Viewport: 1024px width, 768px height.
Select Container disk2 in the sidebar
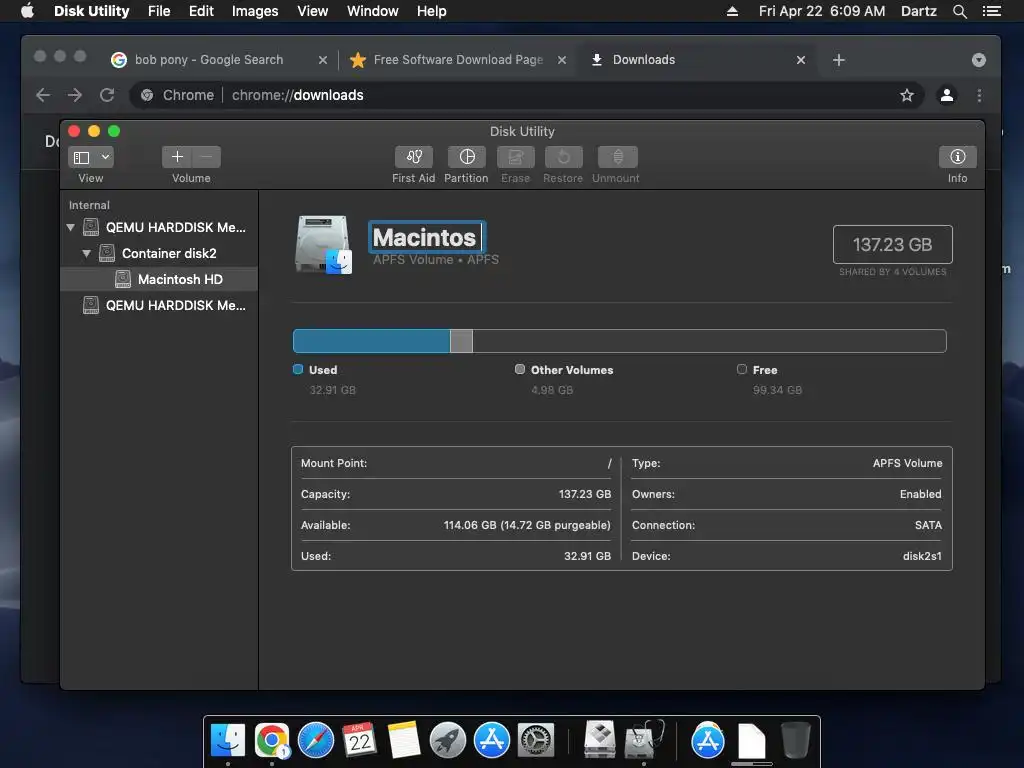[x=159, y=253]
